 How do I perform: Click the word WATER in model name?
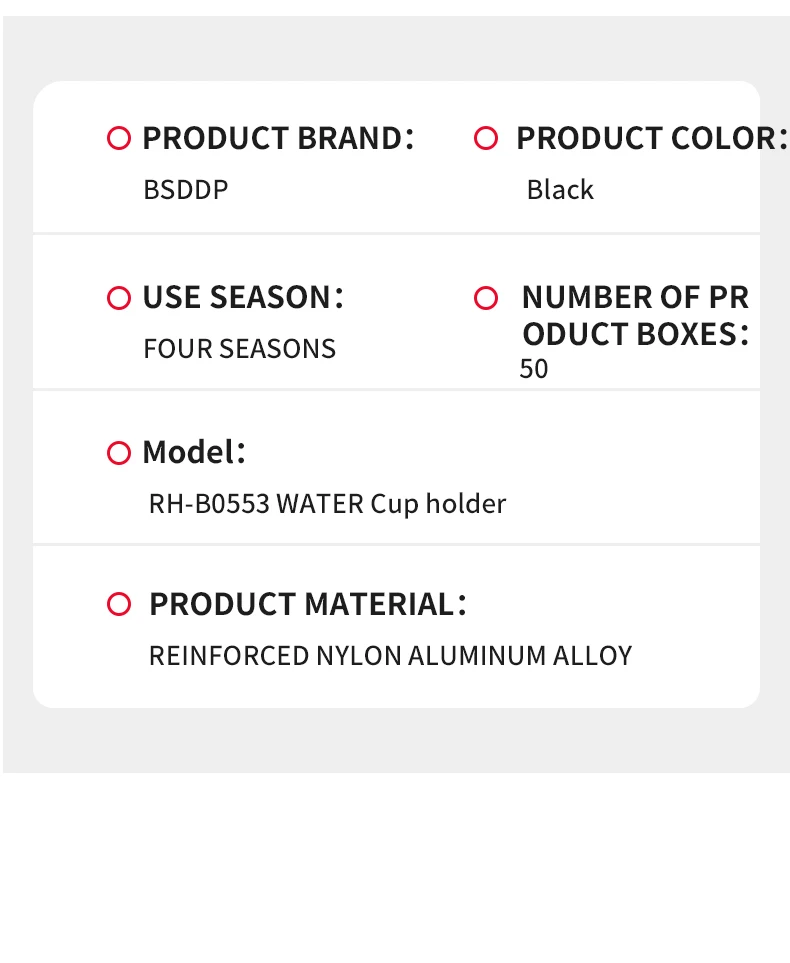tap(320, 503)
